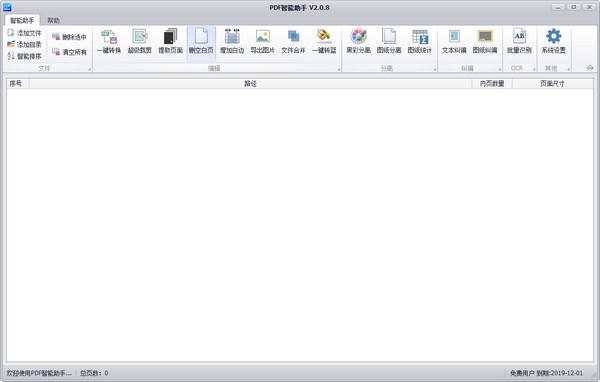Click the 一键转蓝 paint bucket tool

click(324, 42)
